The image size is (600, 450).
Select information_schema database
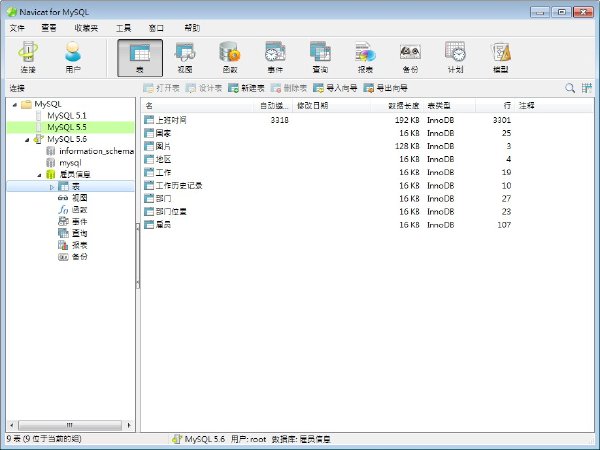coord(96,151)
